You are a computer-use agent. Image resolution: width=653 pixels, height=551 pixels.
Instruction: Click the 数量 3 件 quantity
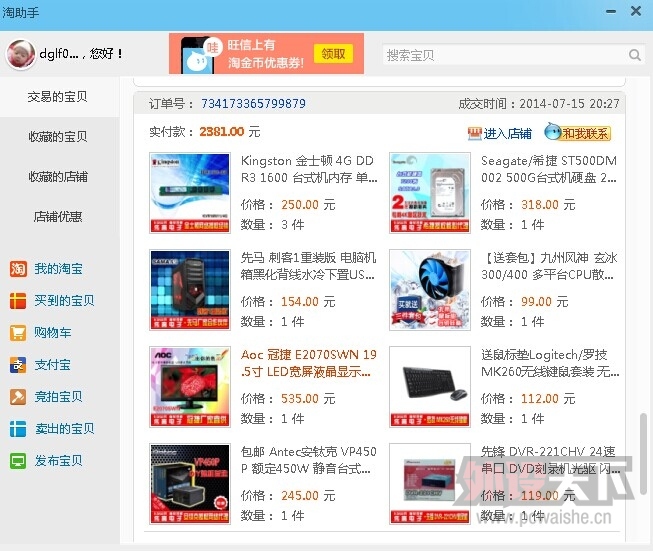point(272,225)
